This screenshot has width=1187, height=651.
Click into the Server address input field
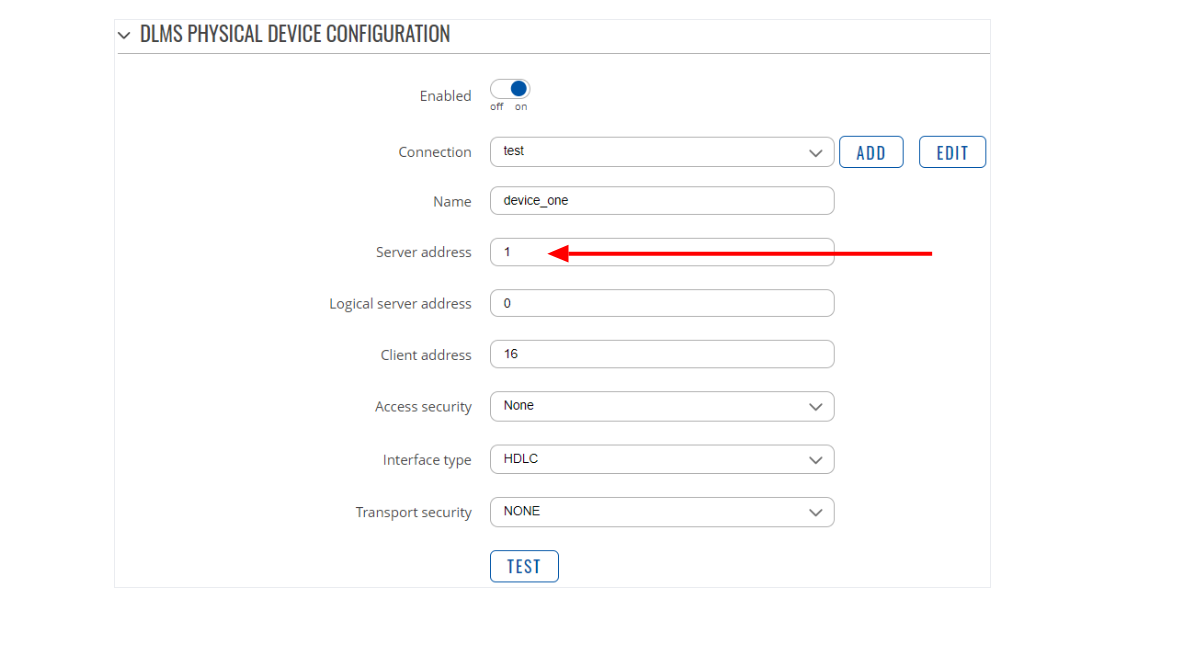[x=661, y=252]
